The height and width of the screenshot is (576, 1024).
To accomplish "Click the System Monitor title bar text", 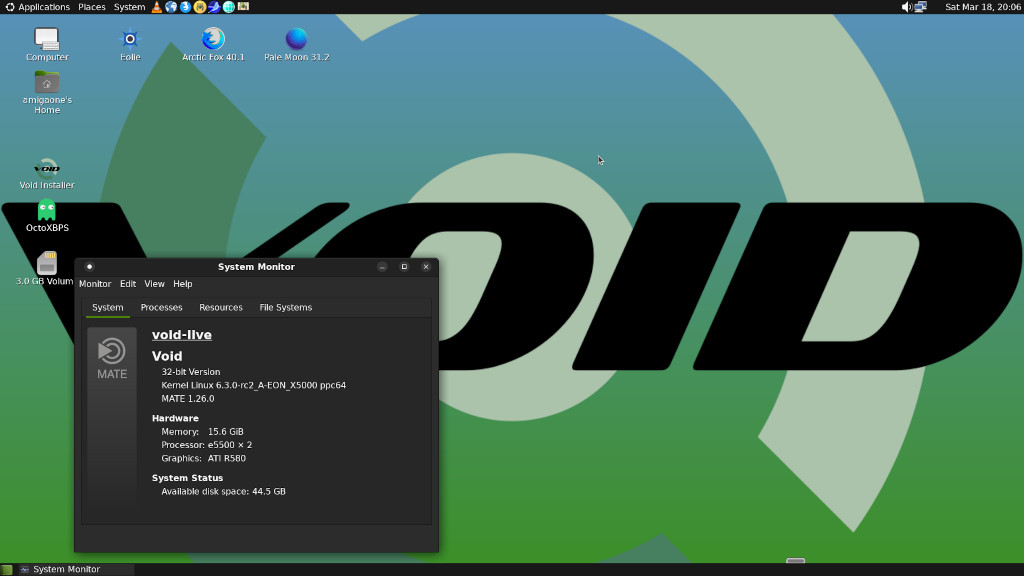I will click(x=256, y=266).
